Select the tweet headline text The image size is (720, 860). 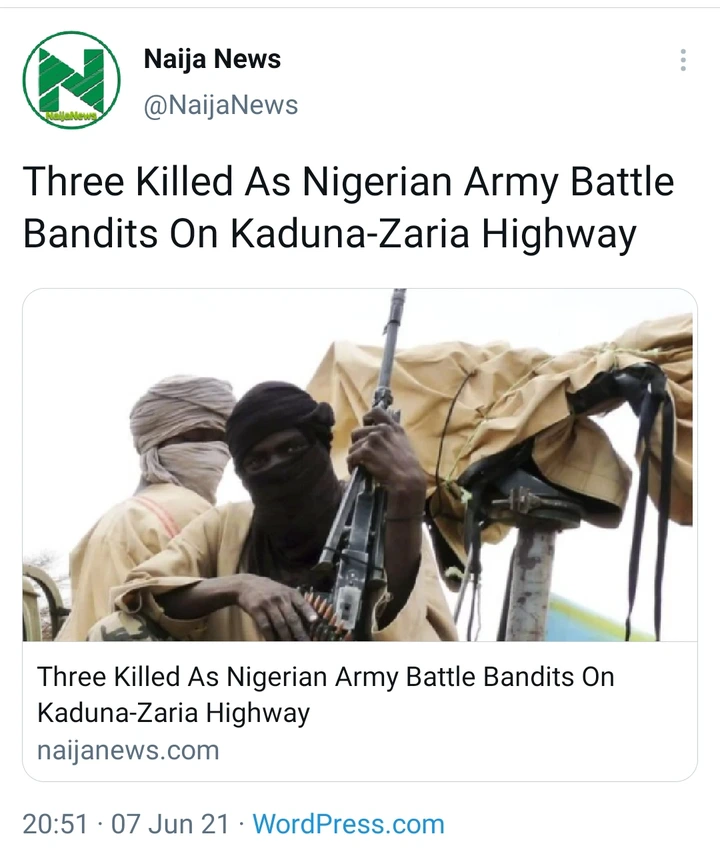point(348,207)
